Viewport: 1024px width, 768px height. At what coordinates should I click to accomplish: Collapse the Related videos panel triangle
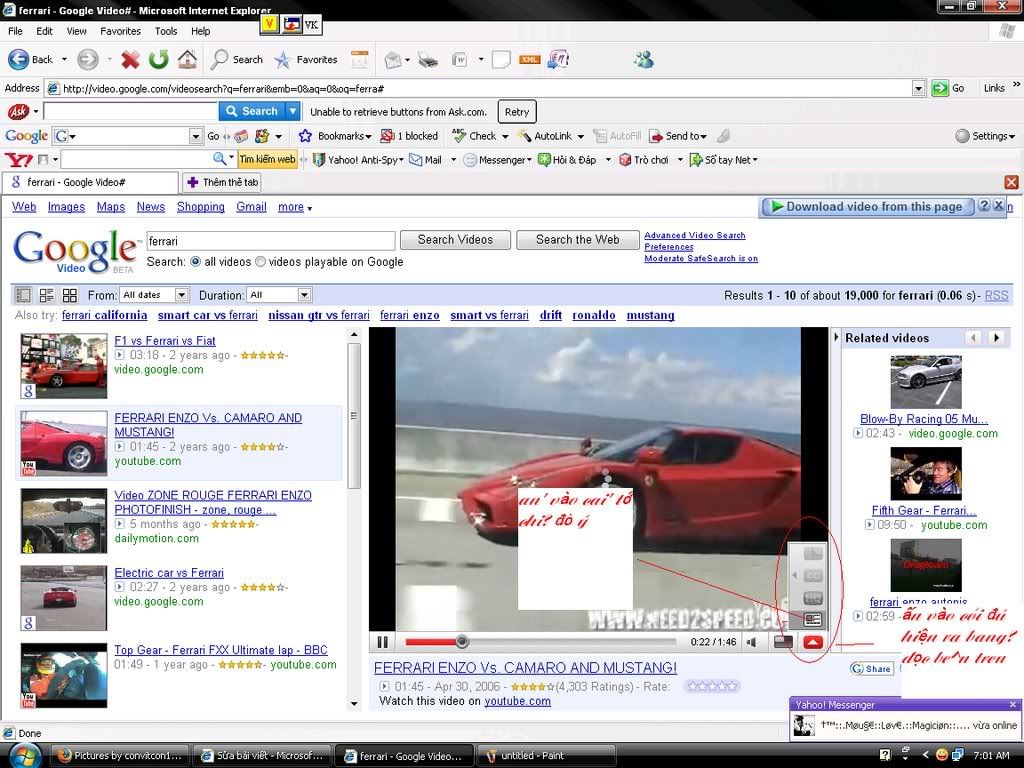click(x=836, y=338)
